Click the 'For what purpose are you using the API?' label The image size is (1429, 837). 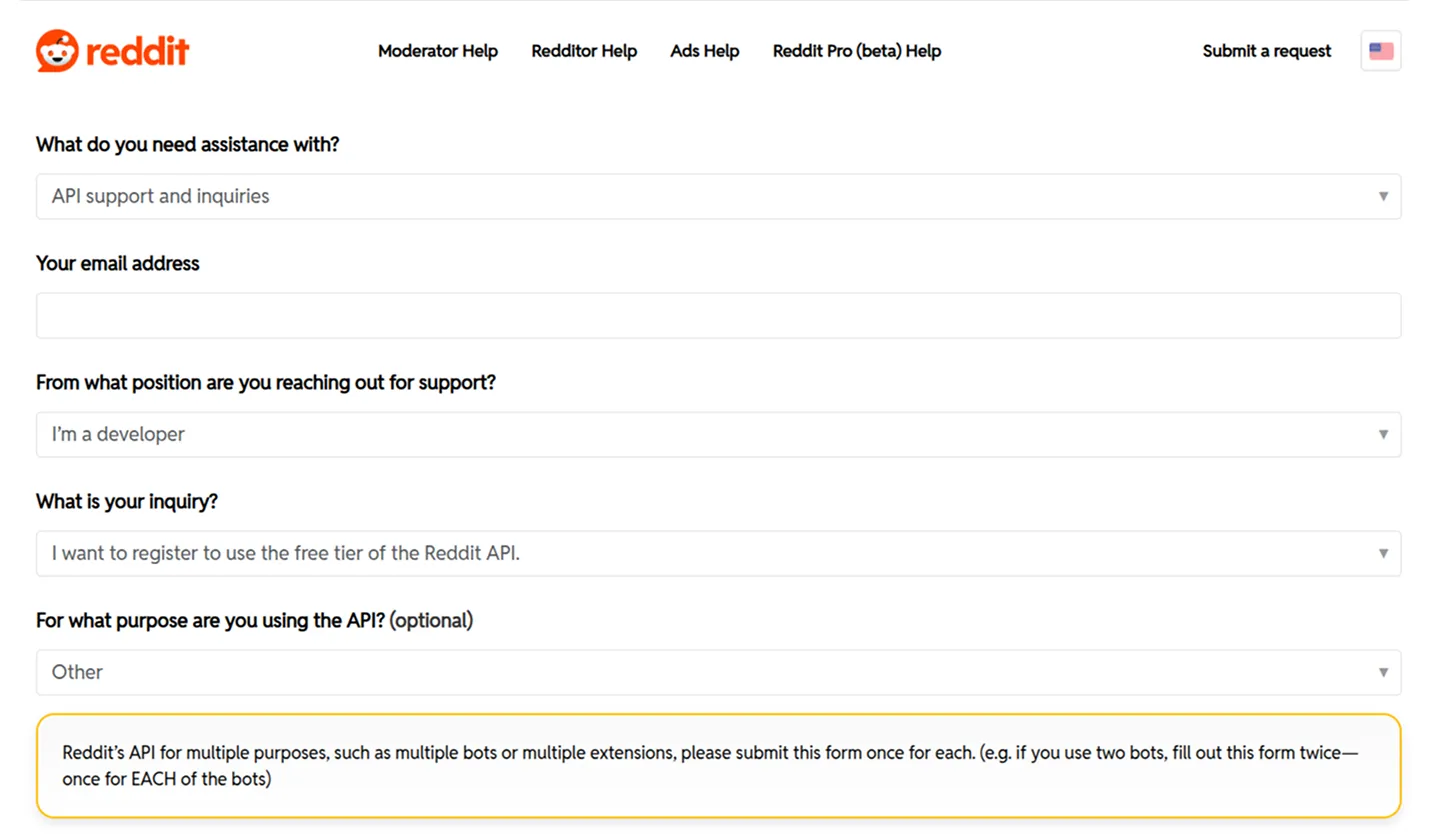(255, 620)
